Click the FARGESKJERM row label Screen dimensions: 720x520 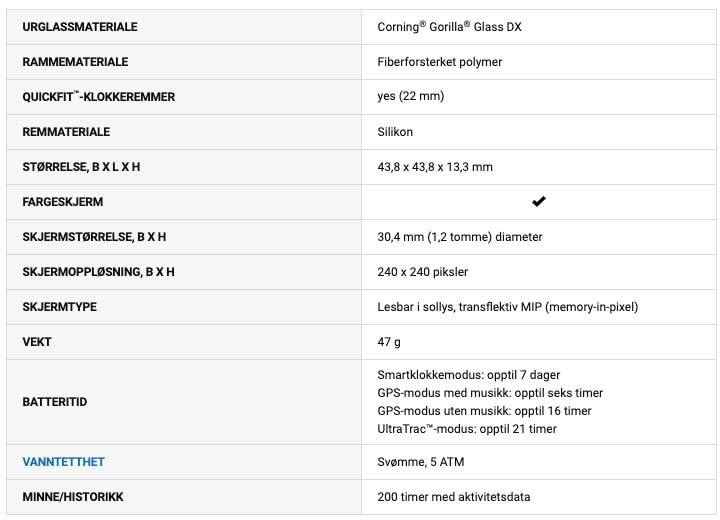coord(62,202)
